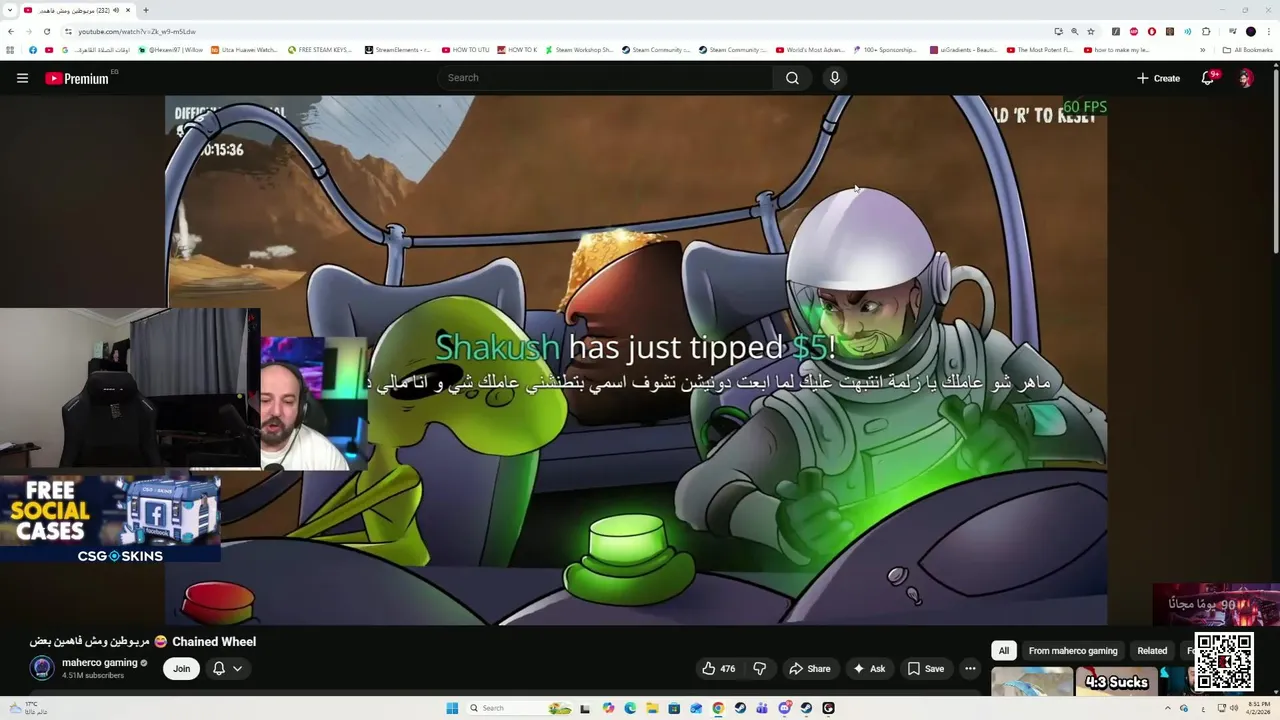The image size is (1280, 720).
Task: Go back in browser history
Action: click(x=11, y=31)
